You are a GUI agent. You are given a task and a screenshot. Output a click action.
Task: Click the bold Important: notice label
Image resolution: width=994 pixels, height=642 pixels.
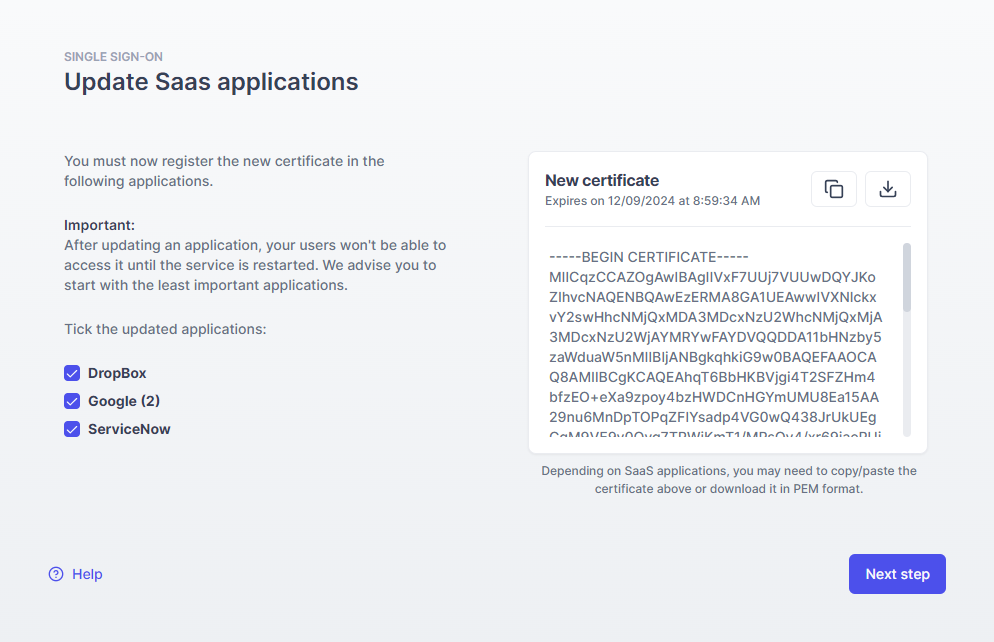coord(99,225)
